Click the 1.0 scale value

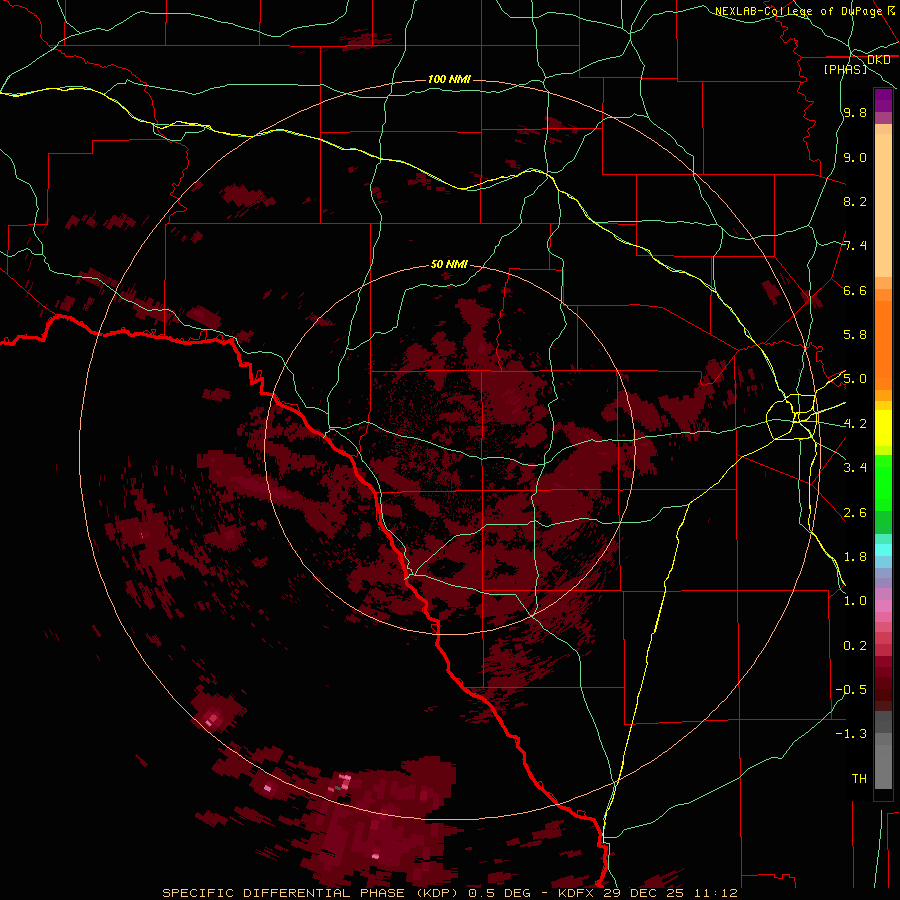point(855,601)
